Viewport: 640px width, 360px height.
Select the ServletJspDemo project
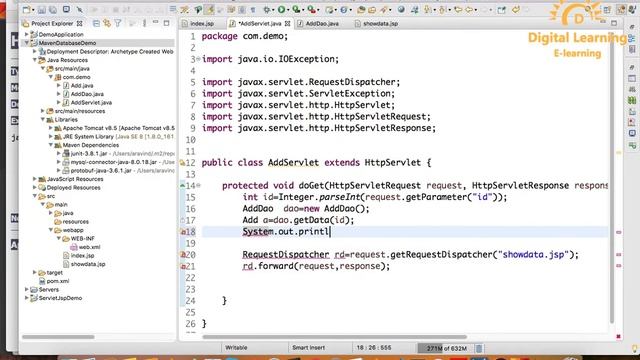(60, 298)
